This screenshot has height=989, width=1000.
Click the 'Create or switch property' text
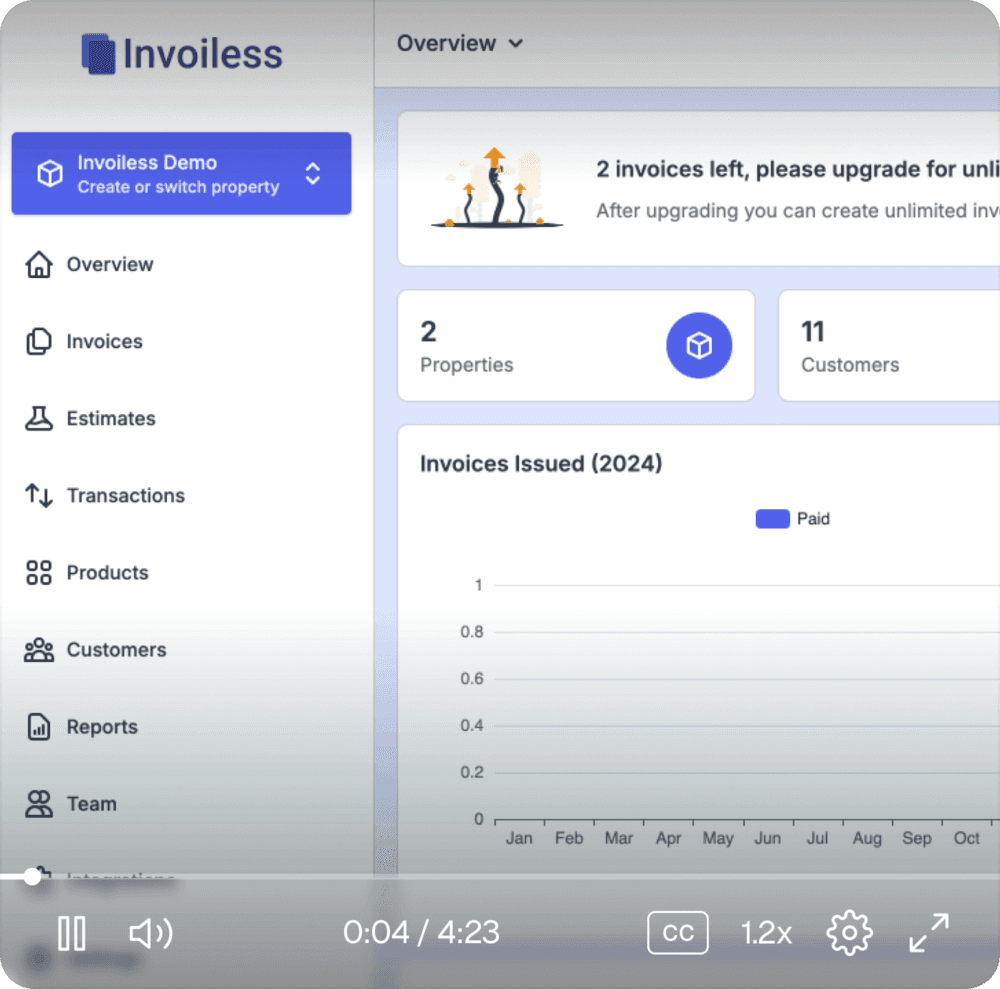pos(179,187)
